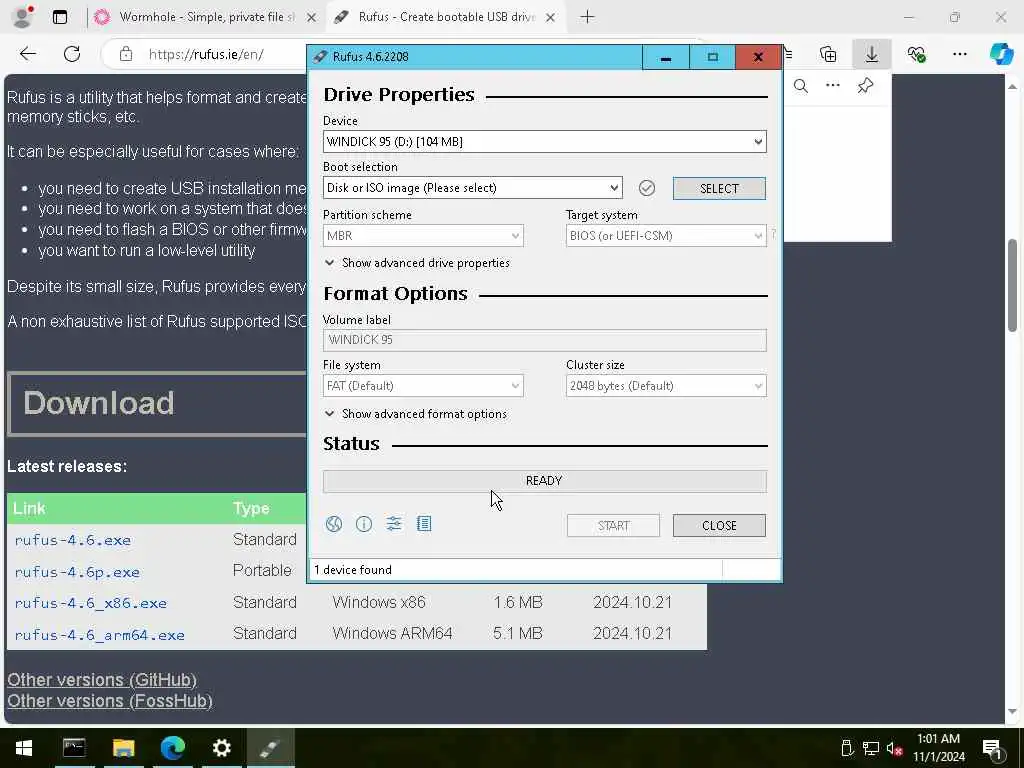This screenshot has width=1024, height=768.
Task: Close the Rufus browser tab
Action: 551,18
